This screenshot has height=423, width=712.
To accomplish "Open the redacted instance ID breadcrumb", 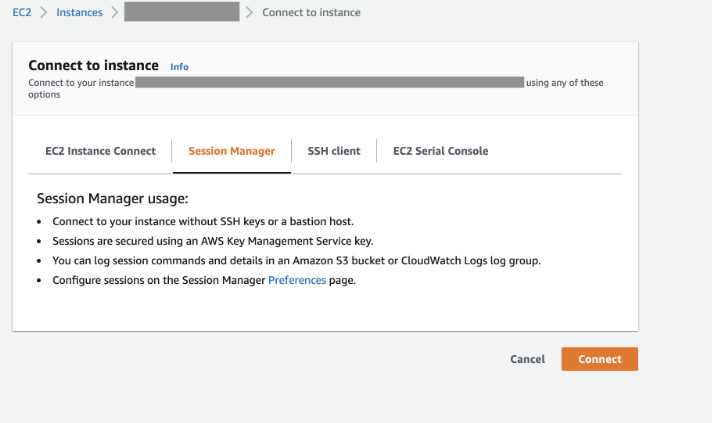I will click(x=182, y=12).
